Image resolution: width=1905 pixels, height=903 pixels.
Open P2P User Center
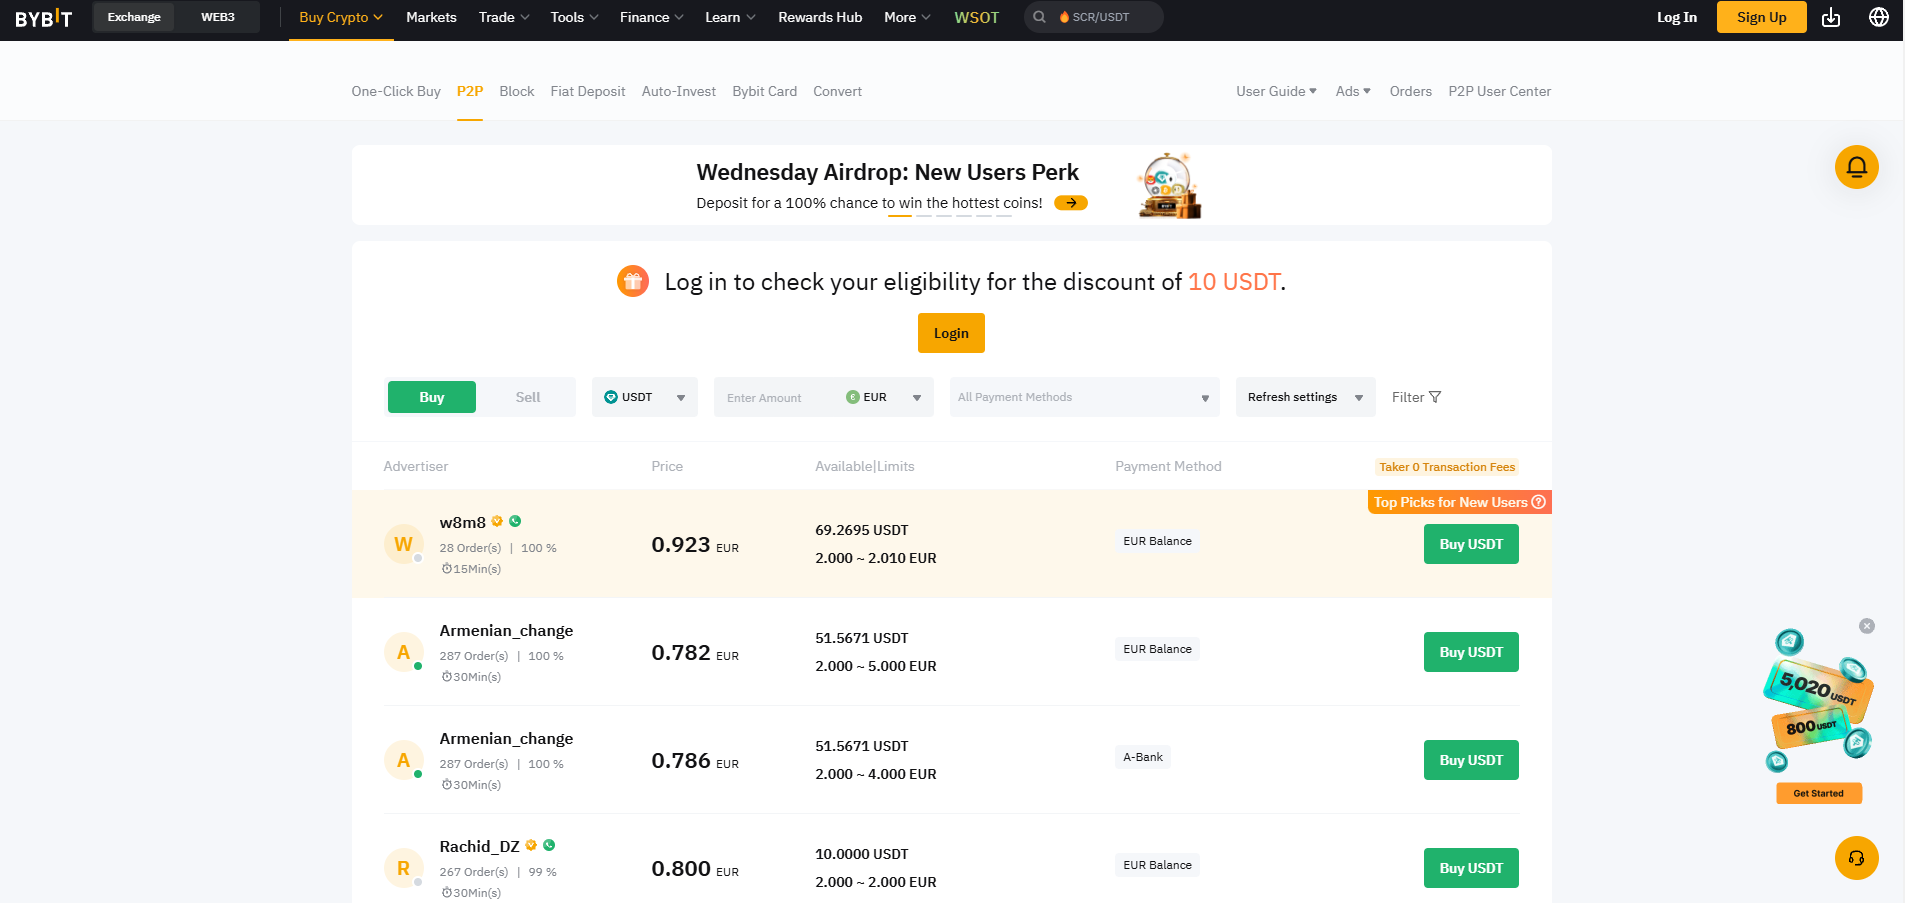click(1500, 91)
